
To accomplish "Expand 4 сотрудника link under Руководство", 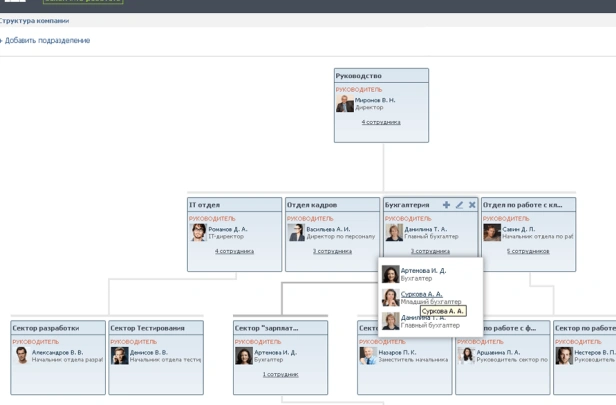I will click(x=381, y=122).
